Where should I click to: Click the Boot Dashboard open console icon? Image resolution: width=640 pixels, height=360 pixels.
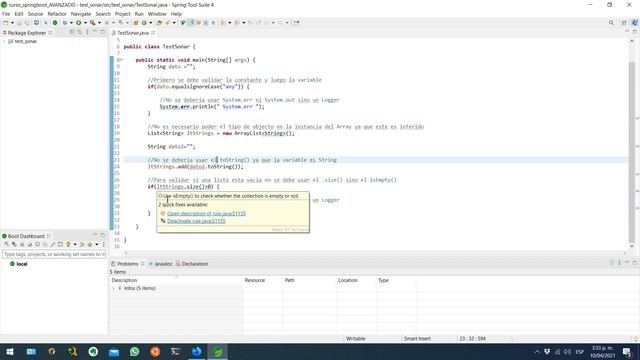(x=37, y=244)
